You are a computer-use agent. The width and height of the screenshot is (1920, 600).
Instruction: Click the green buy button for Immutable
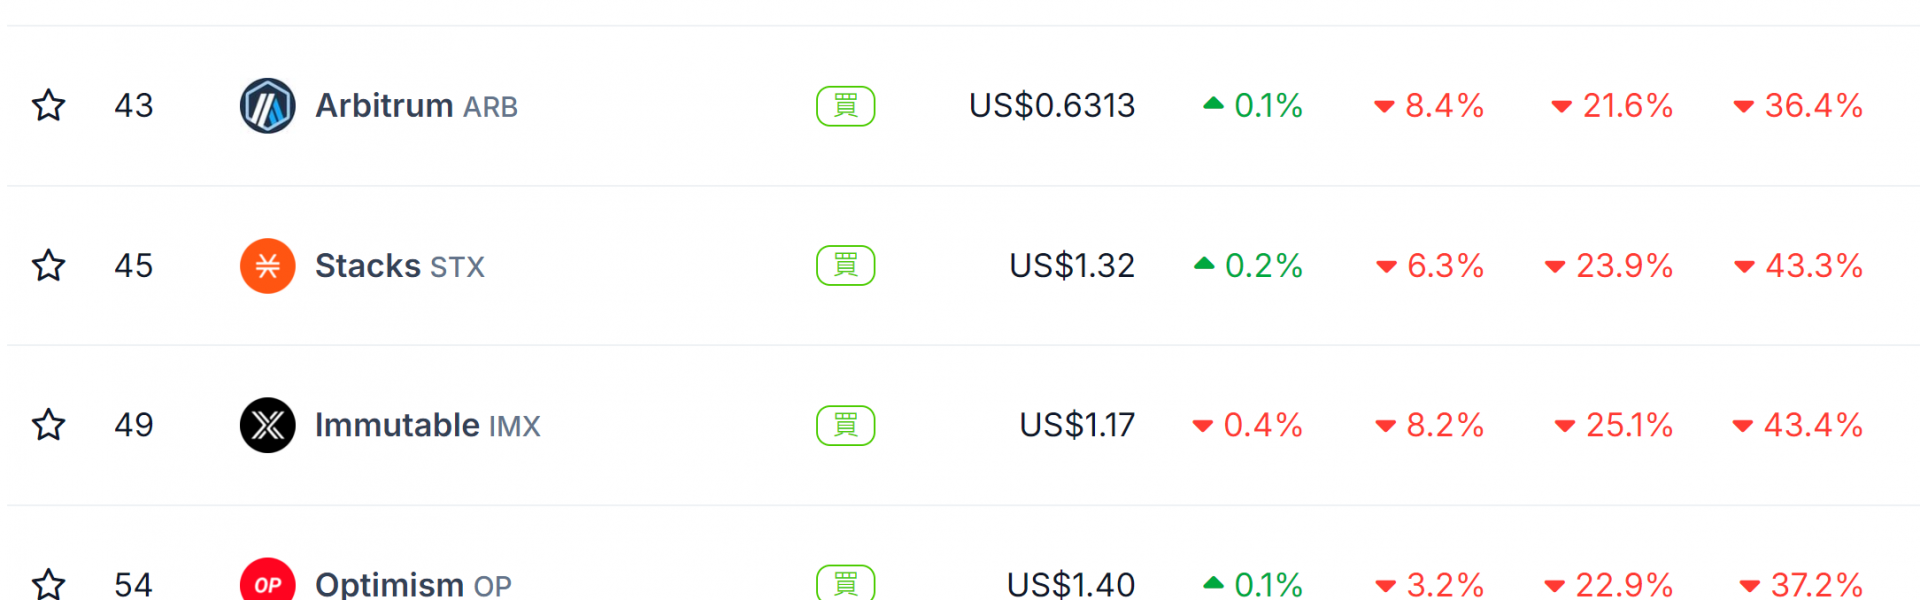pyautogui.click(x=846, y=425)
